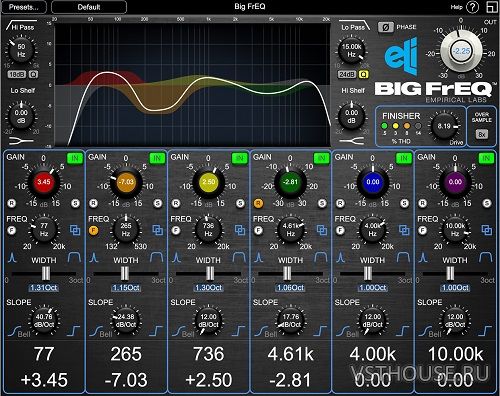Screen dimensions: 500x396
Task: Click the 40.78 dB/Oct SLOPE knob
Action: pos(44,320)
